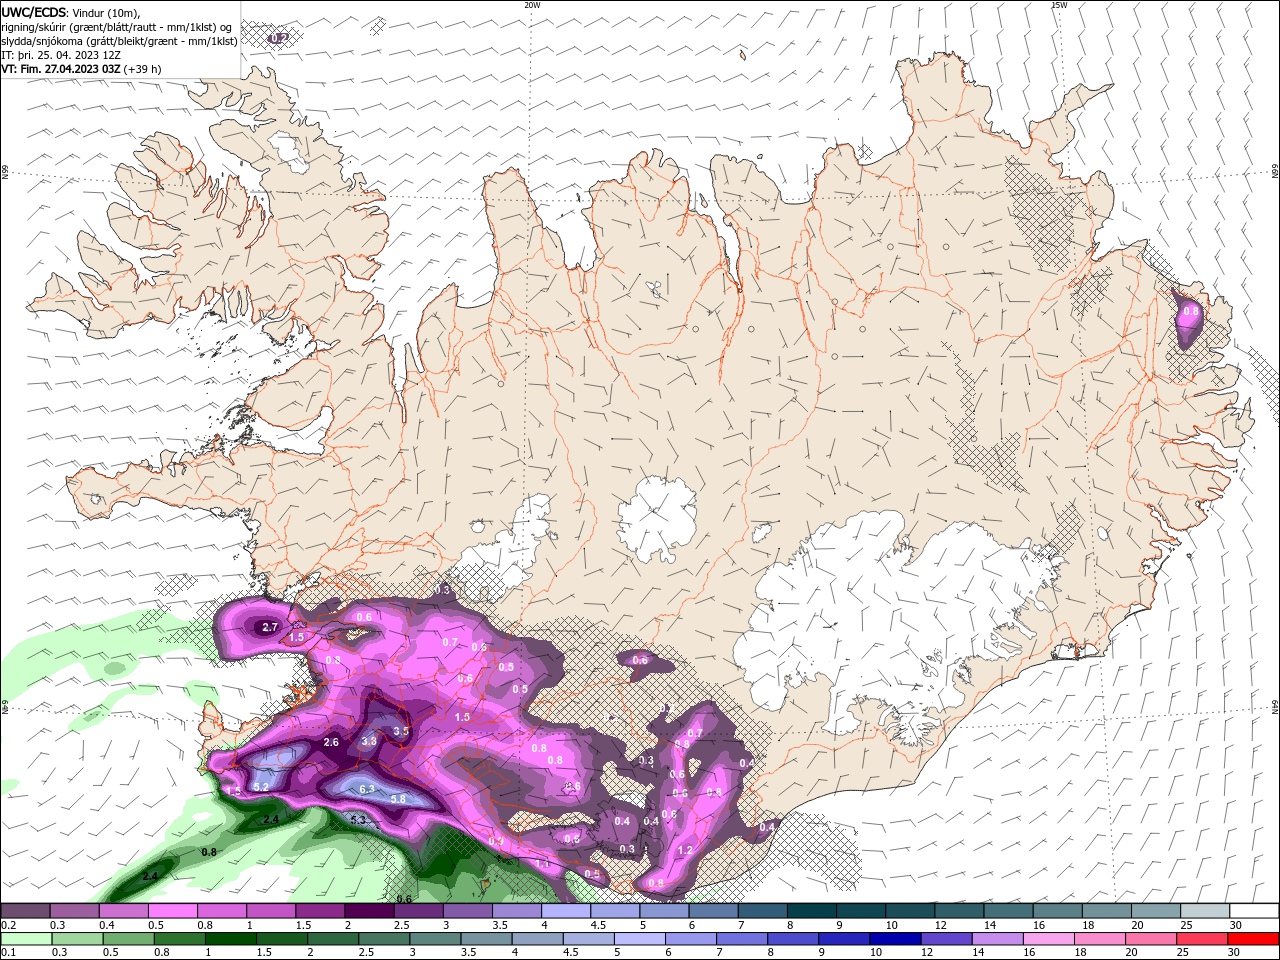Select the white swatch ending the snow scale
The height and width of the screenshot is (960, 1280).
coord(1254,911)
